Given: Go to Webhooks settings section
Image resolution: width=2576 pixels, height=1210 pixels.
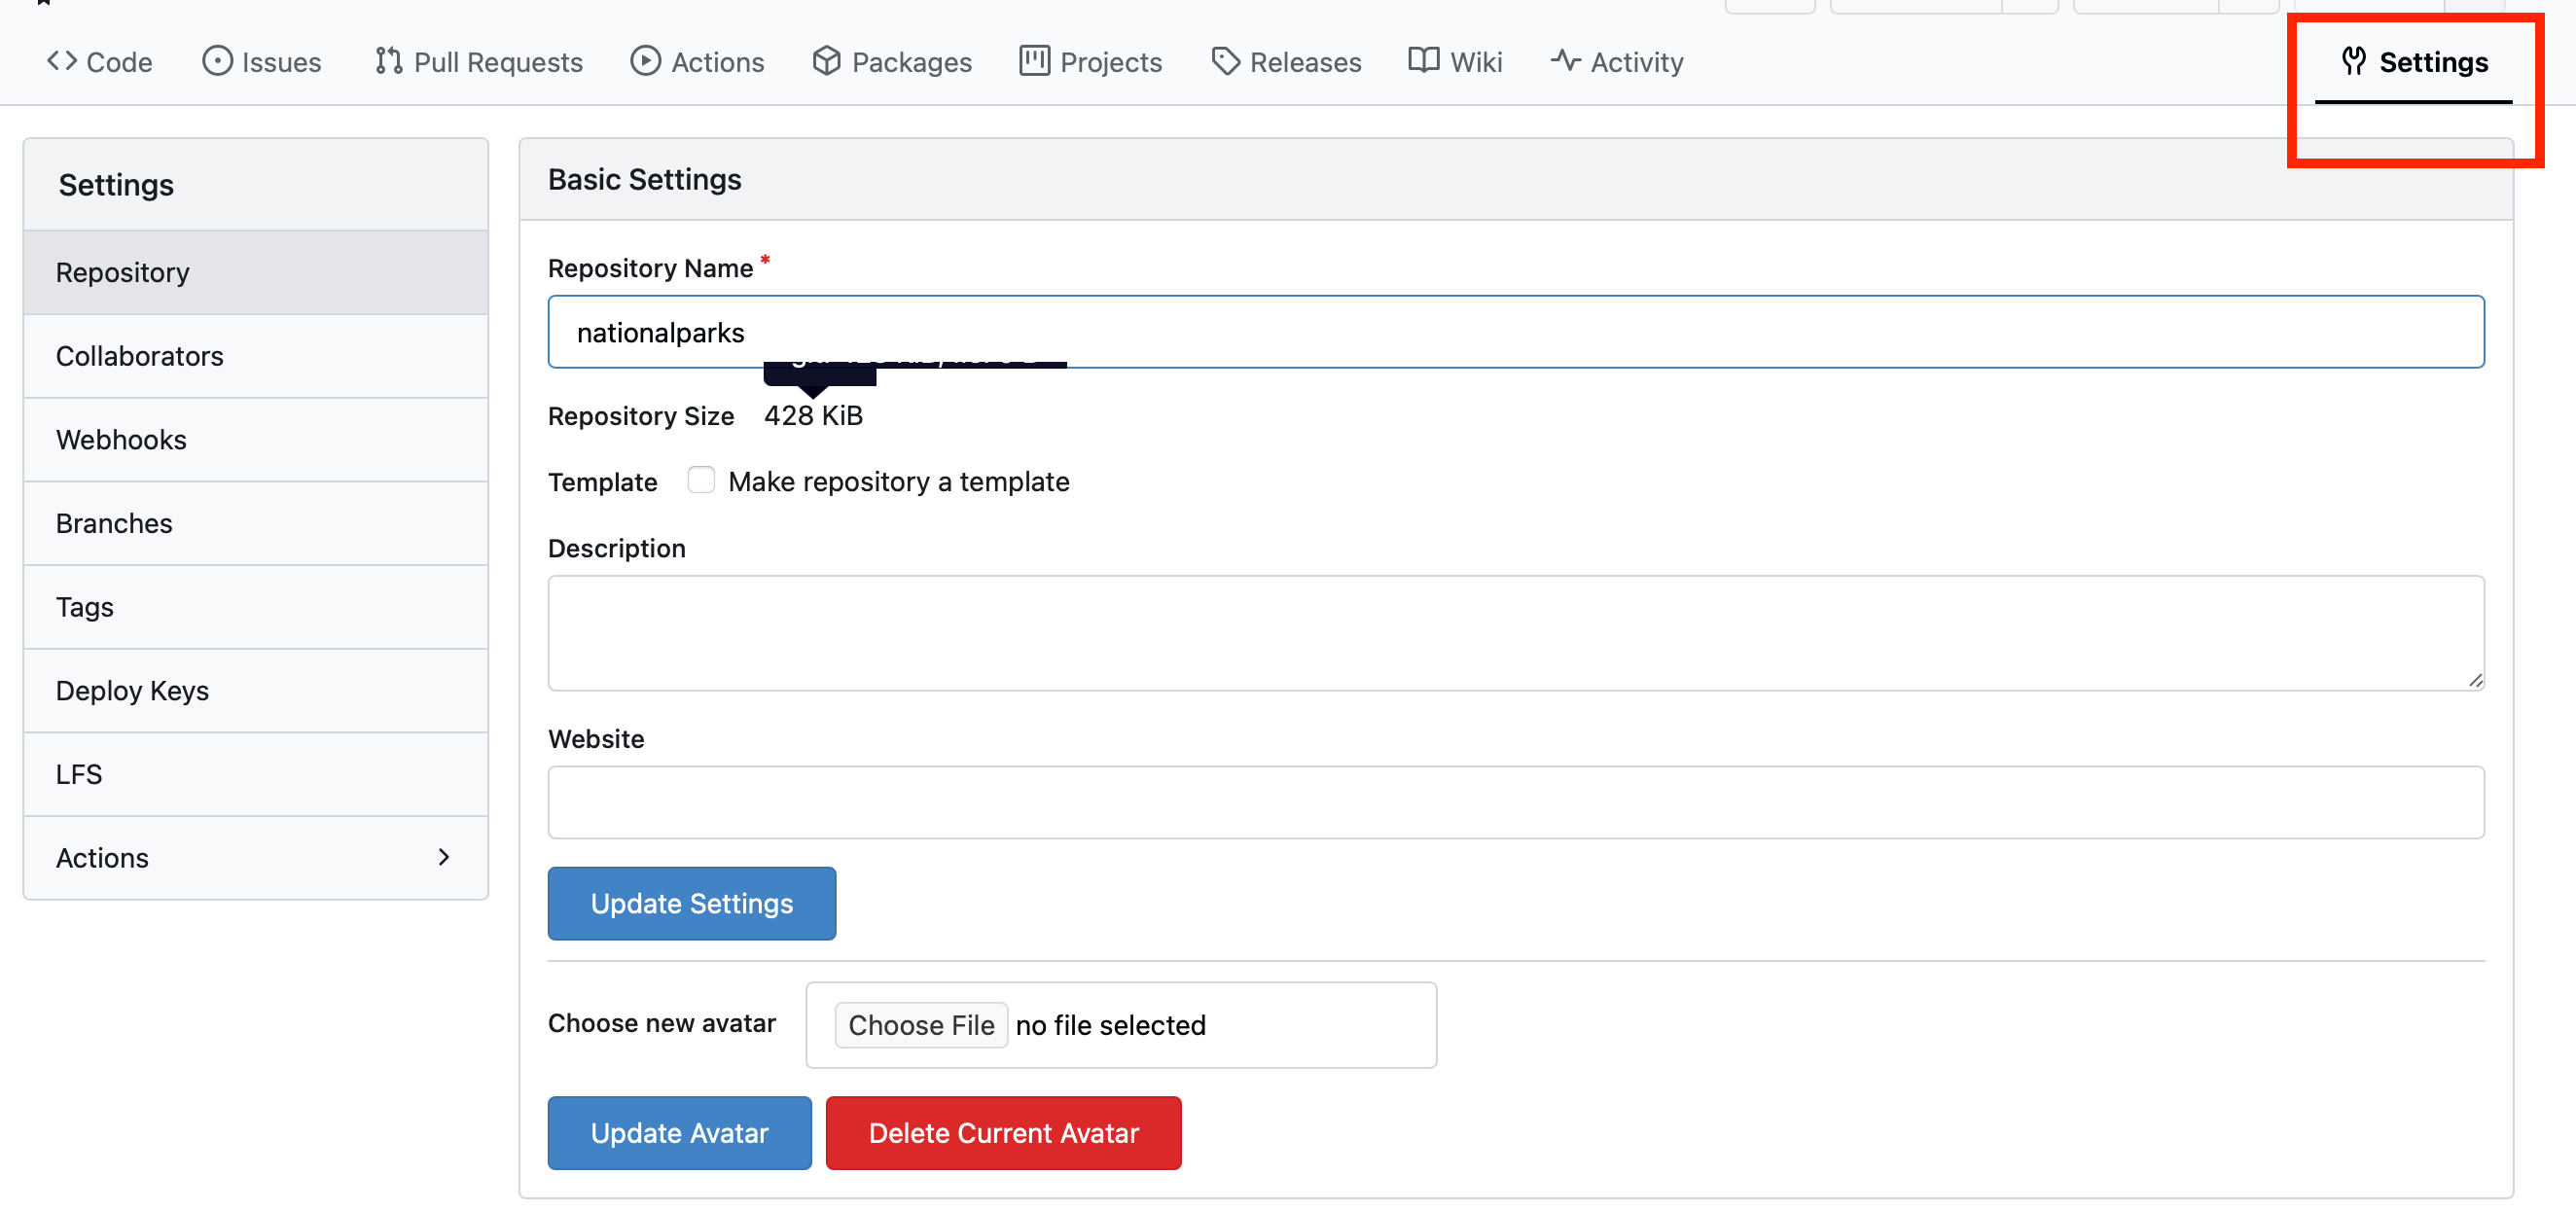Looking at the screenshot, I should point(121,440).
